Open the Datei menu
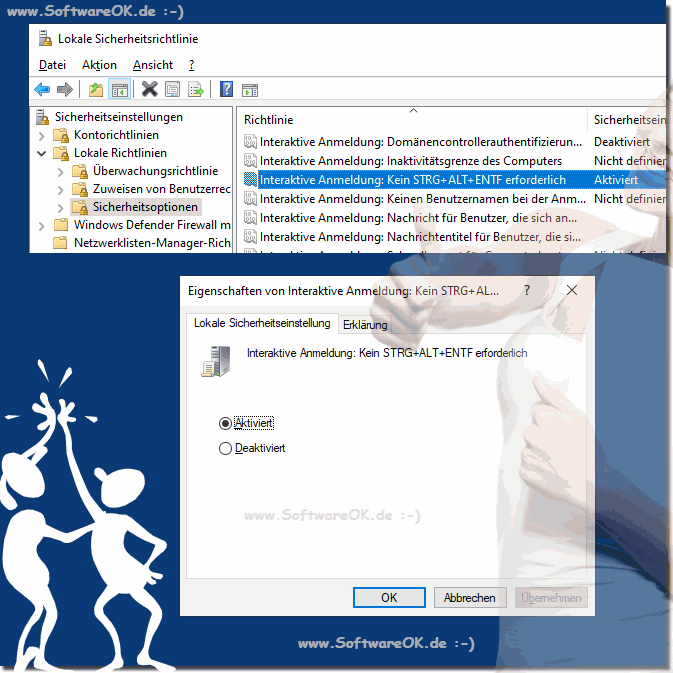Image resolution: width=673 pixels, height=673 pixels. coord(52,65)
